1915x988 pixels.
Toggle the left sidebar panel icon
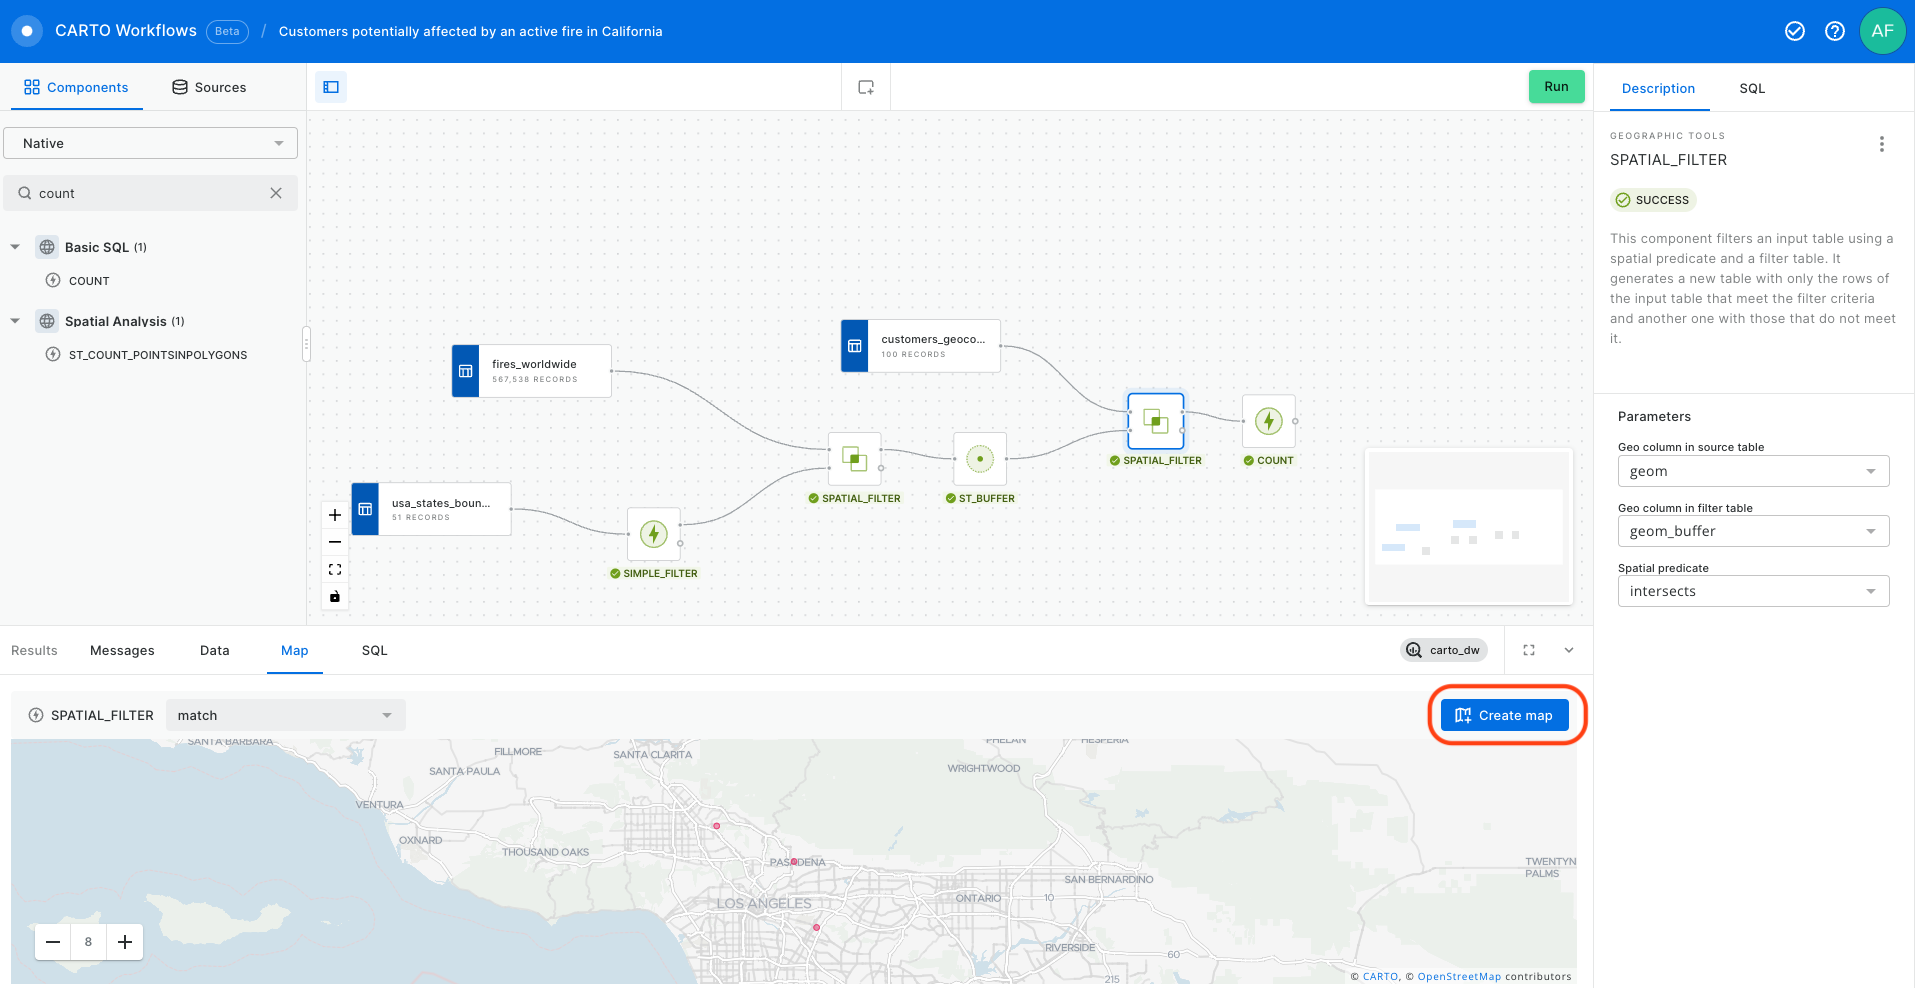pos(331,87)
